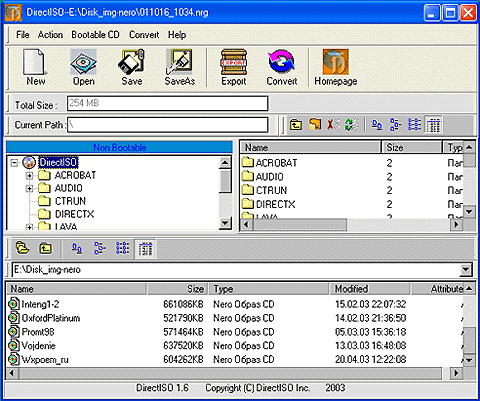Set local browser to small icons view
This screenshot has height=401, width=480.
click(99, 248)
